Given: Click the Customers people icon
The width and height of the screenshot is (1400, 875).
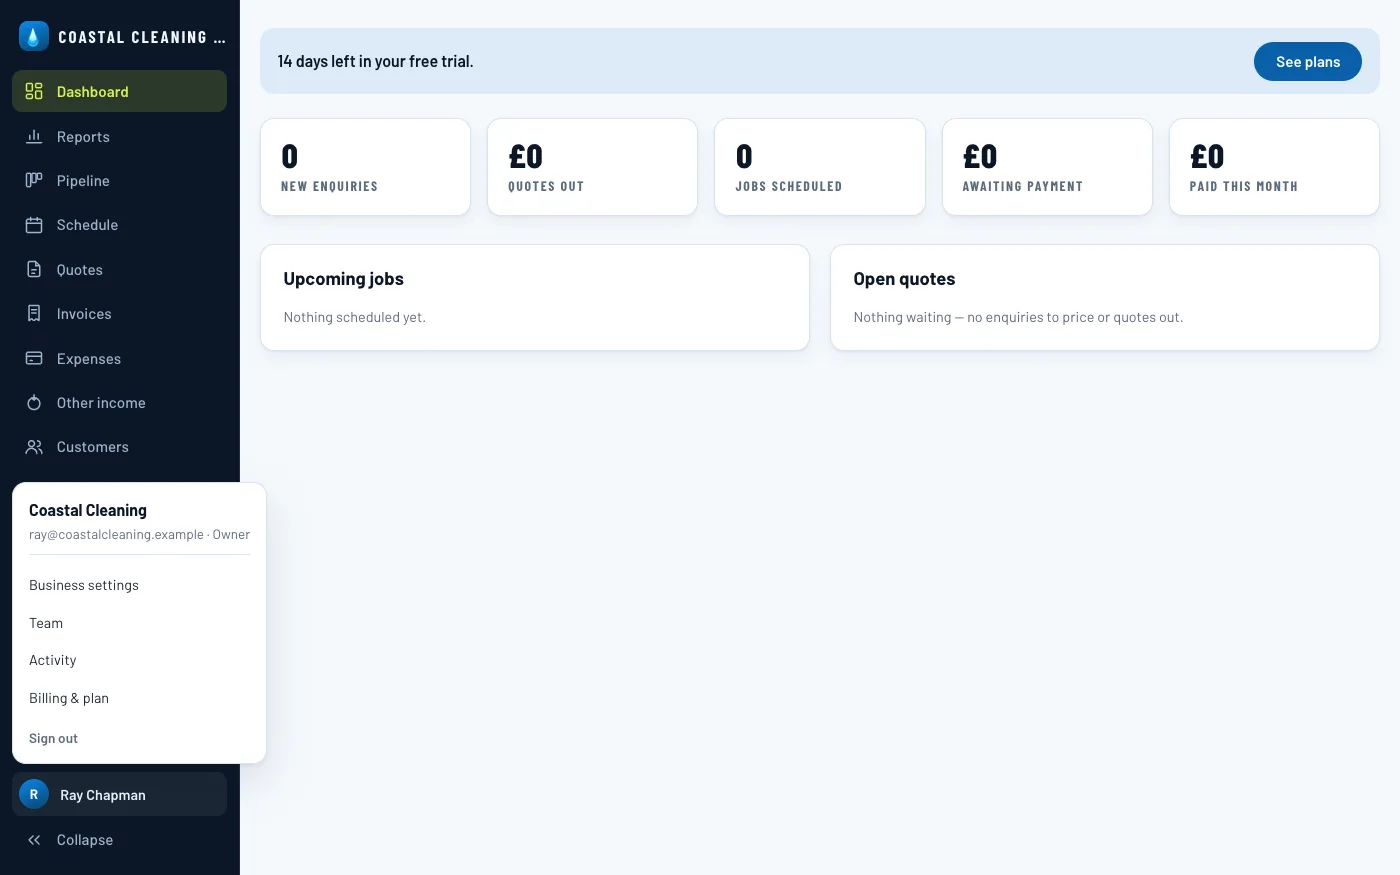Looking at the screenshot, I should click(x=34, y=447).
